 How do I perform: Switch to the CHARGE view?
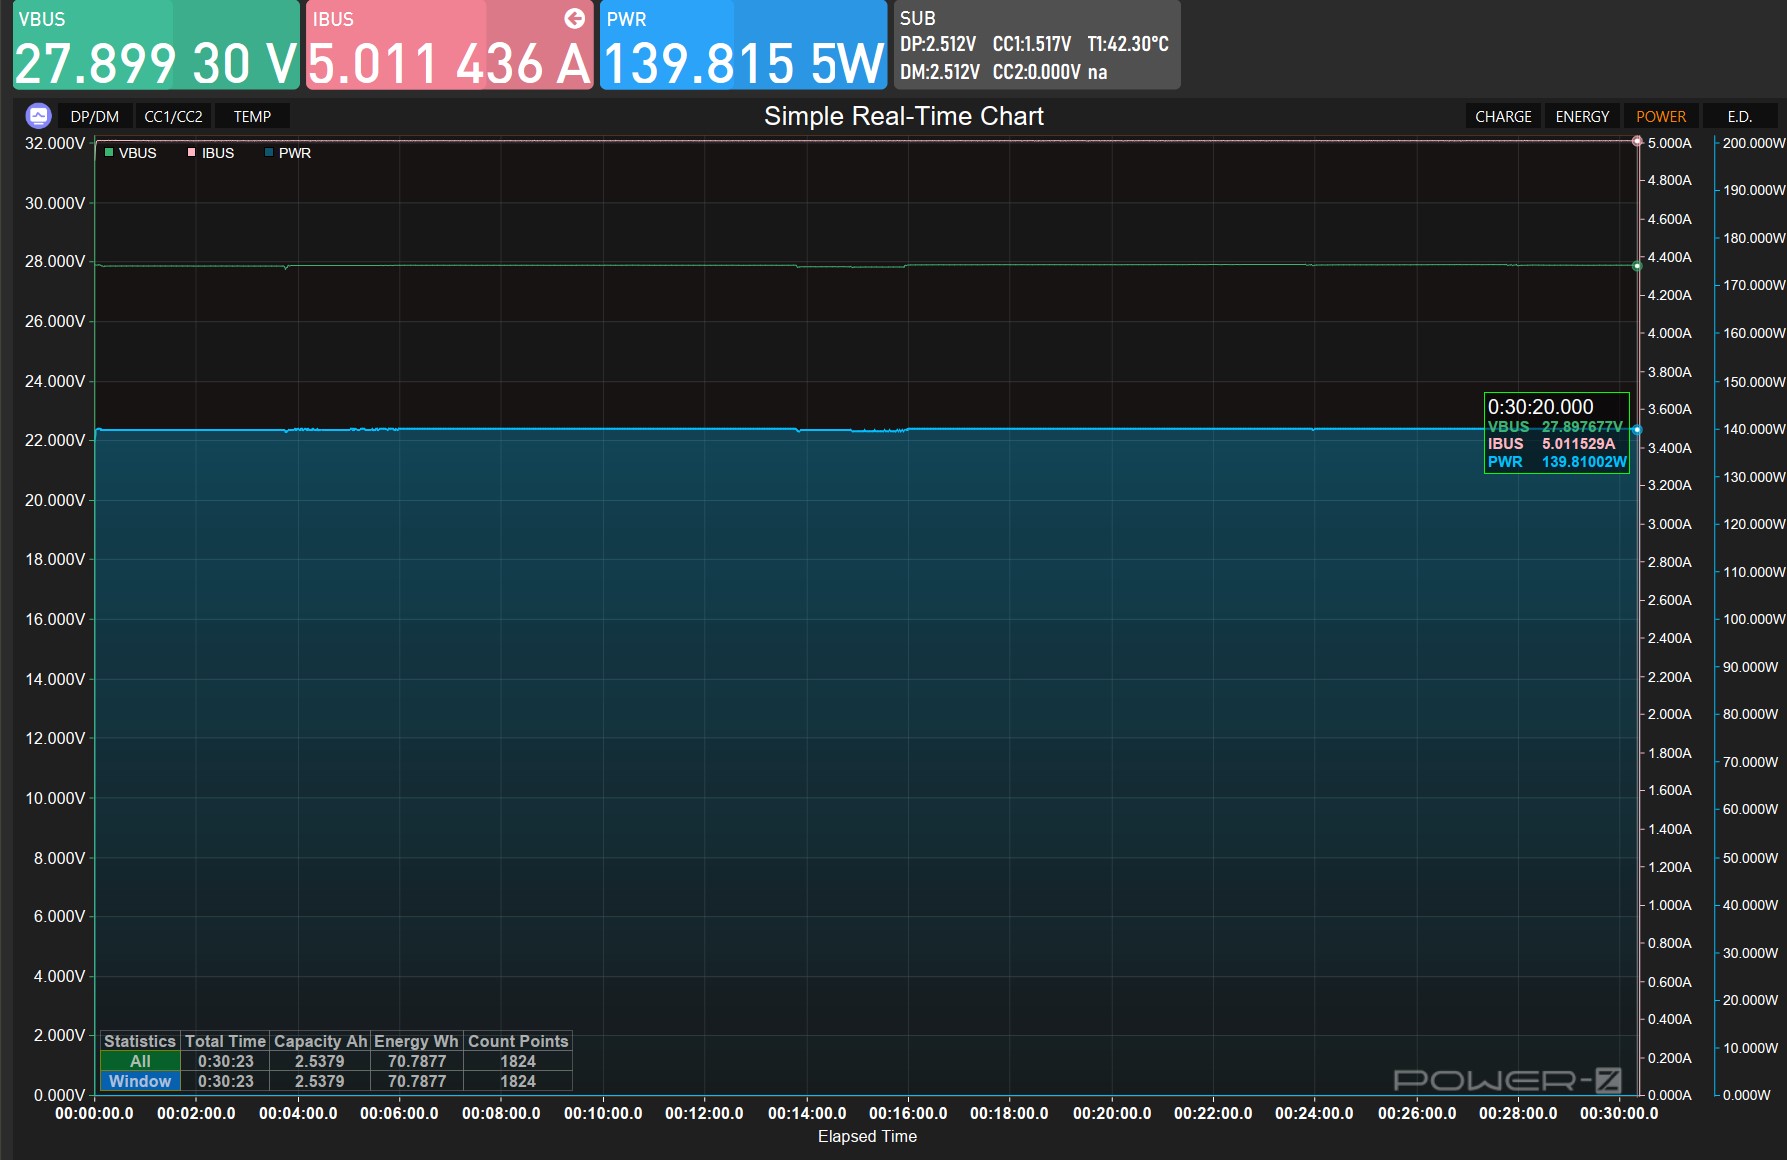[1503, 117]
